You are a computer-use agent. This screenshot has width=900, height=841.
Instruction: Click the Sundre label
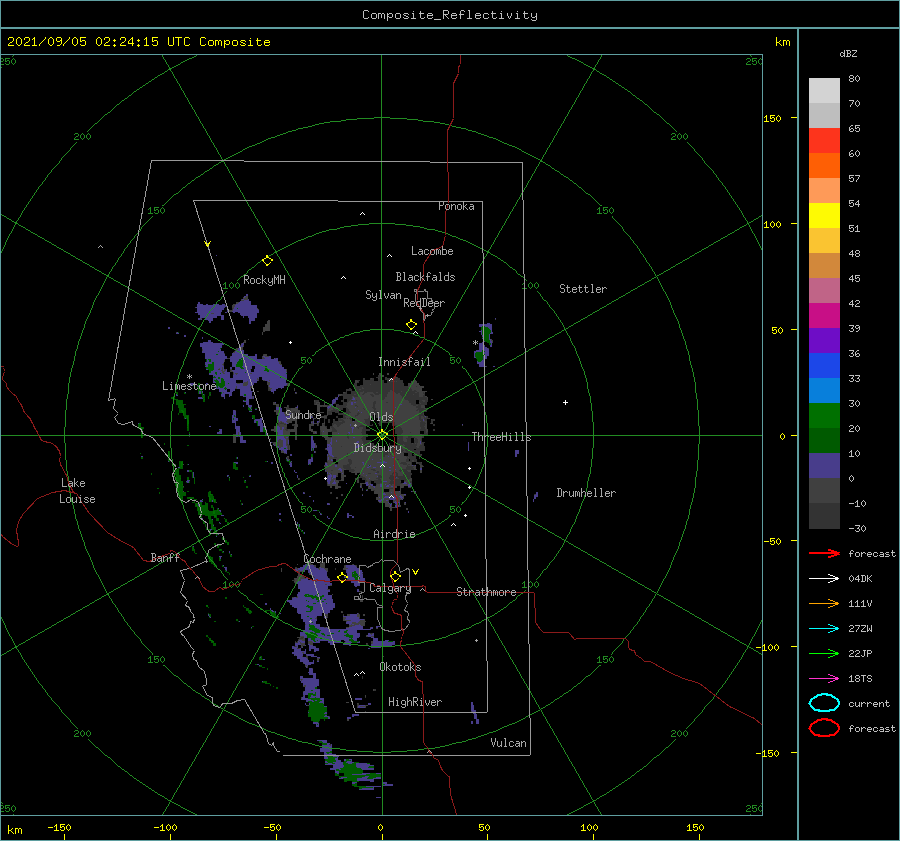tap(303, 414)
